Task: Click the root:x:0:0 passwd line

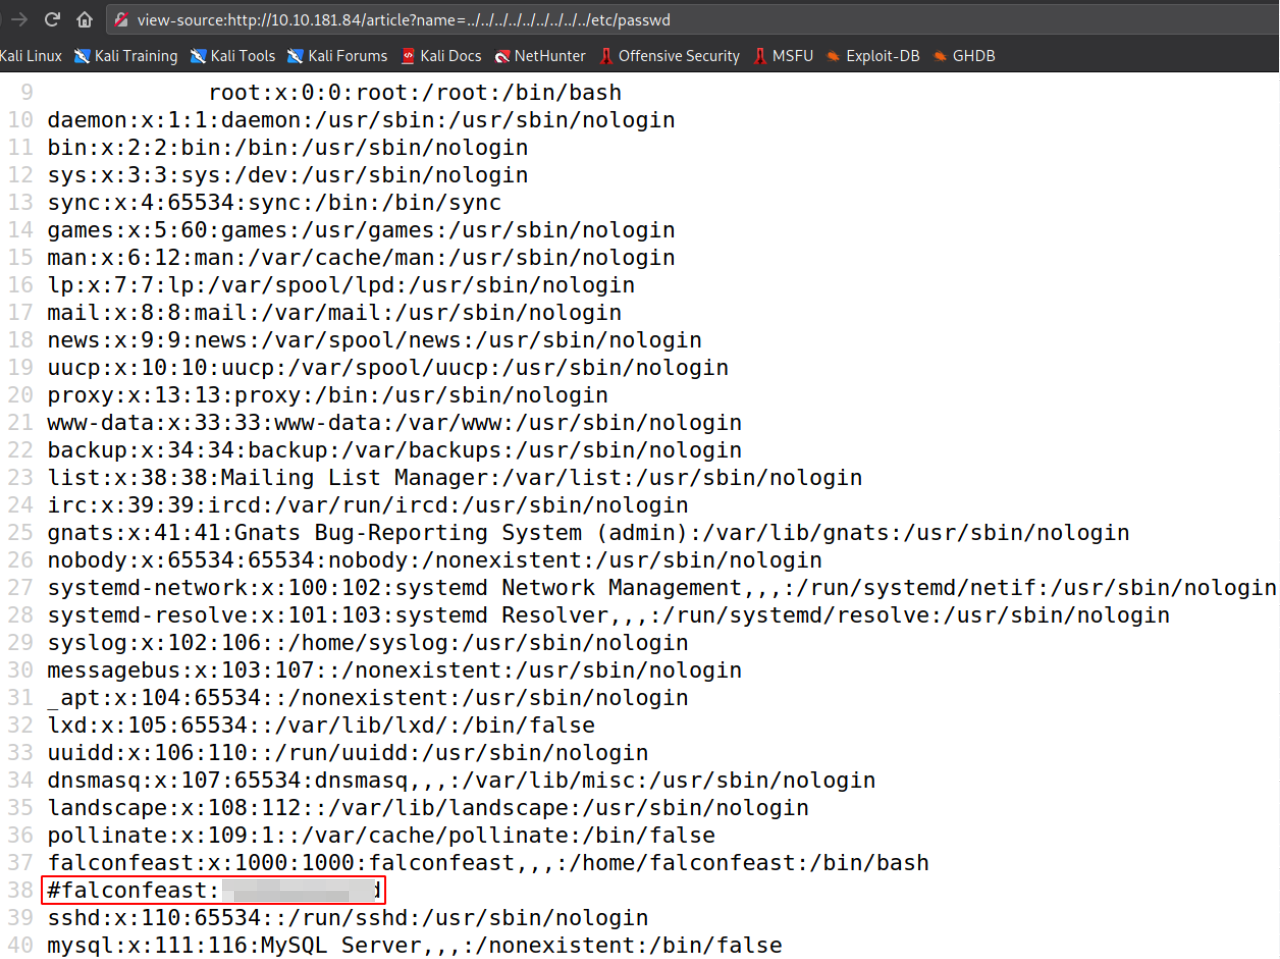Action: click(x=415, y=93)
